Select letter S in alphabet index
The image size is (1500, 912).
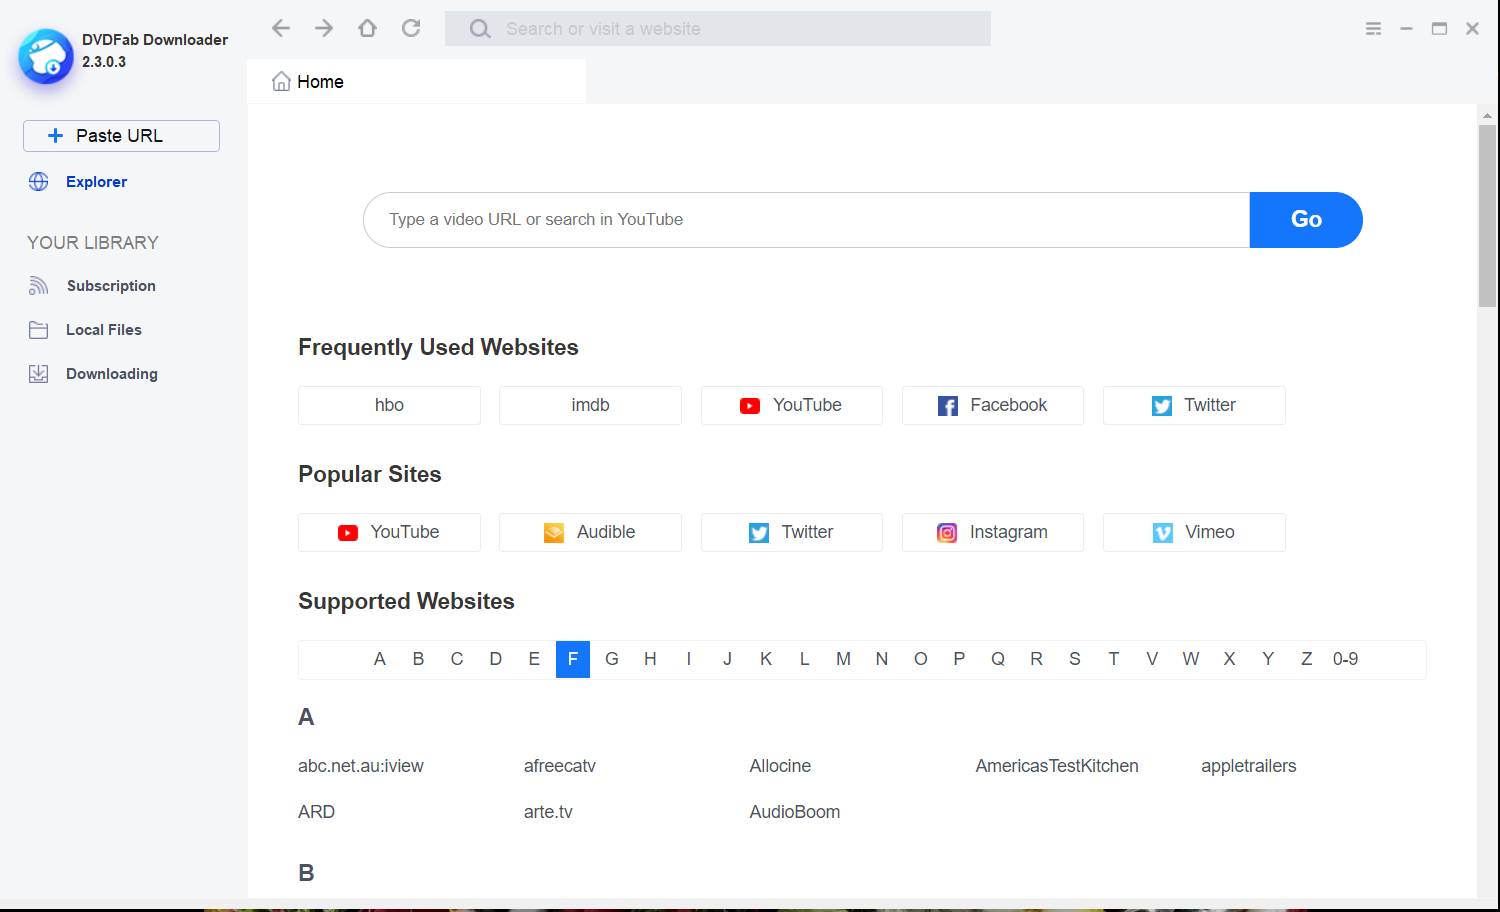click(1075, 659)
